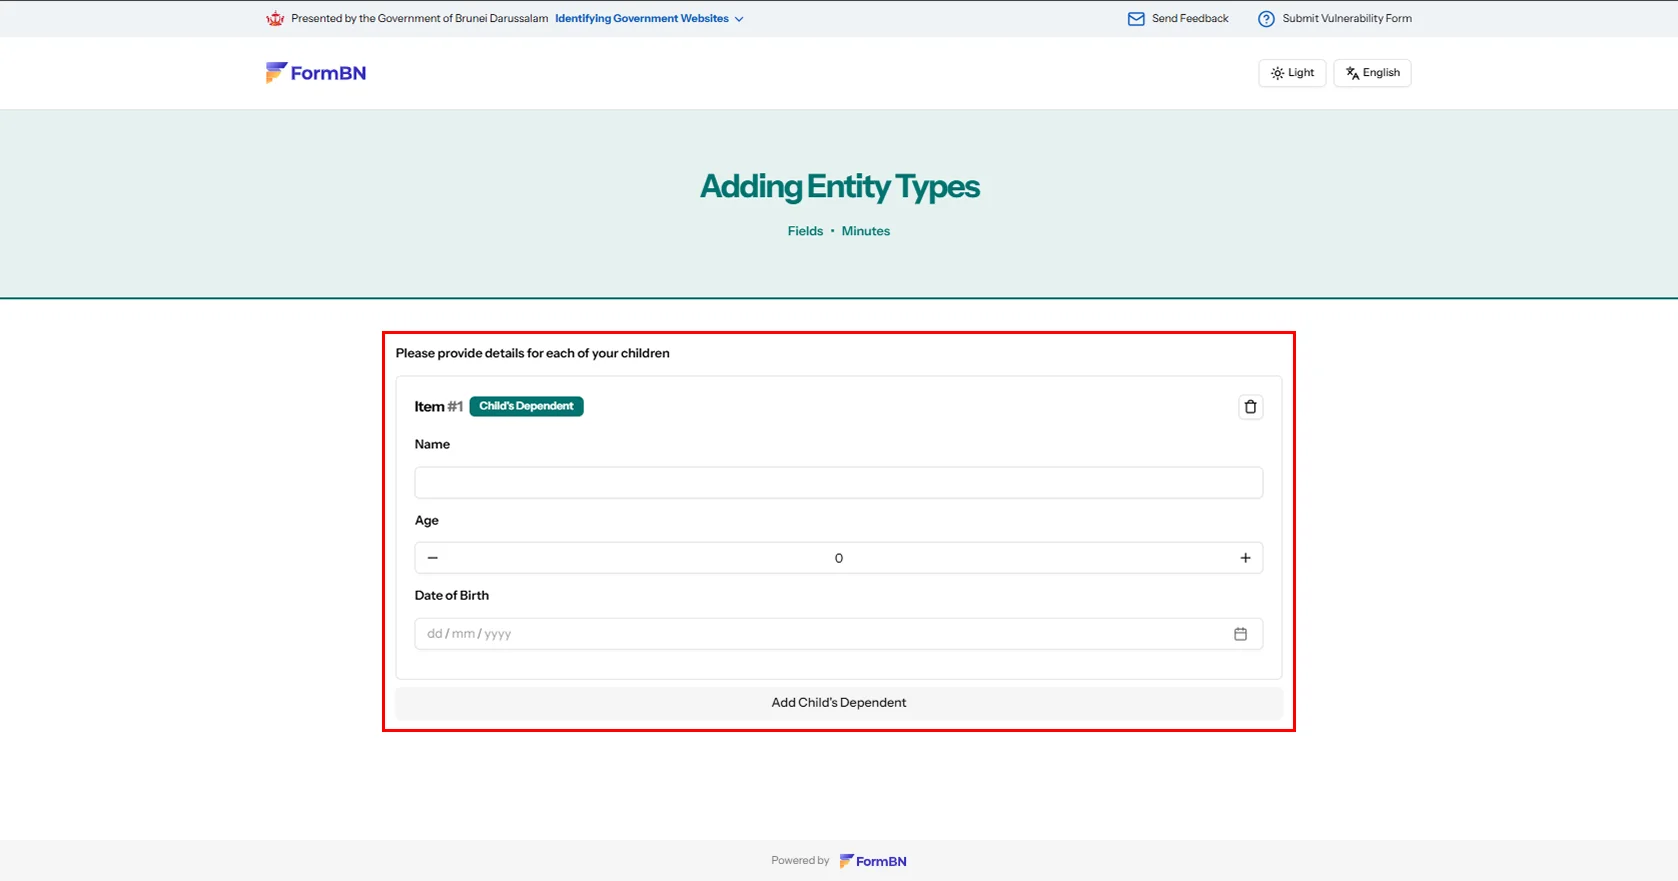Click the FormBN logo in footer

(x=873, y=861)
